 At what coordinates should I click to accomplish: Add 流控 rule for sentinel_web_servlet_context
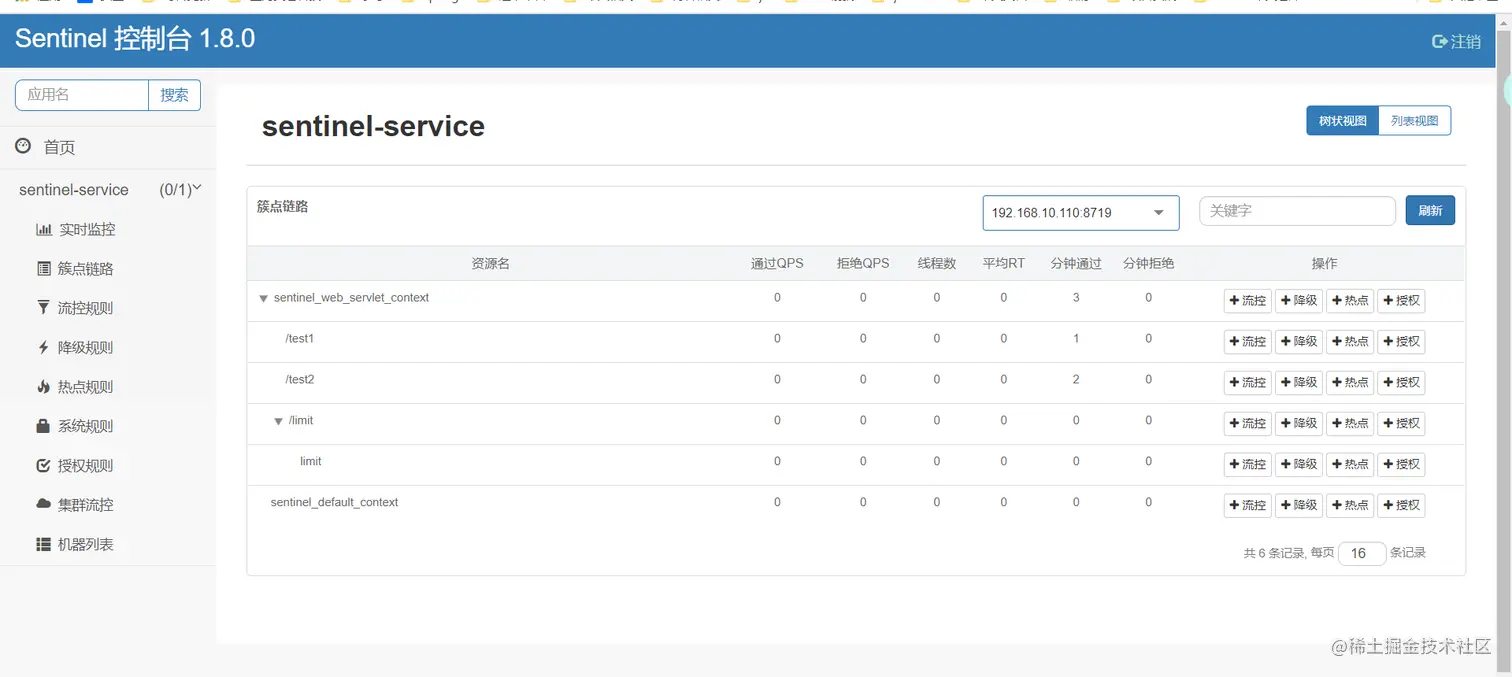tap(1248, 301)
